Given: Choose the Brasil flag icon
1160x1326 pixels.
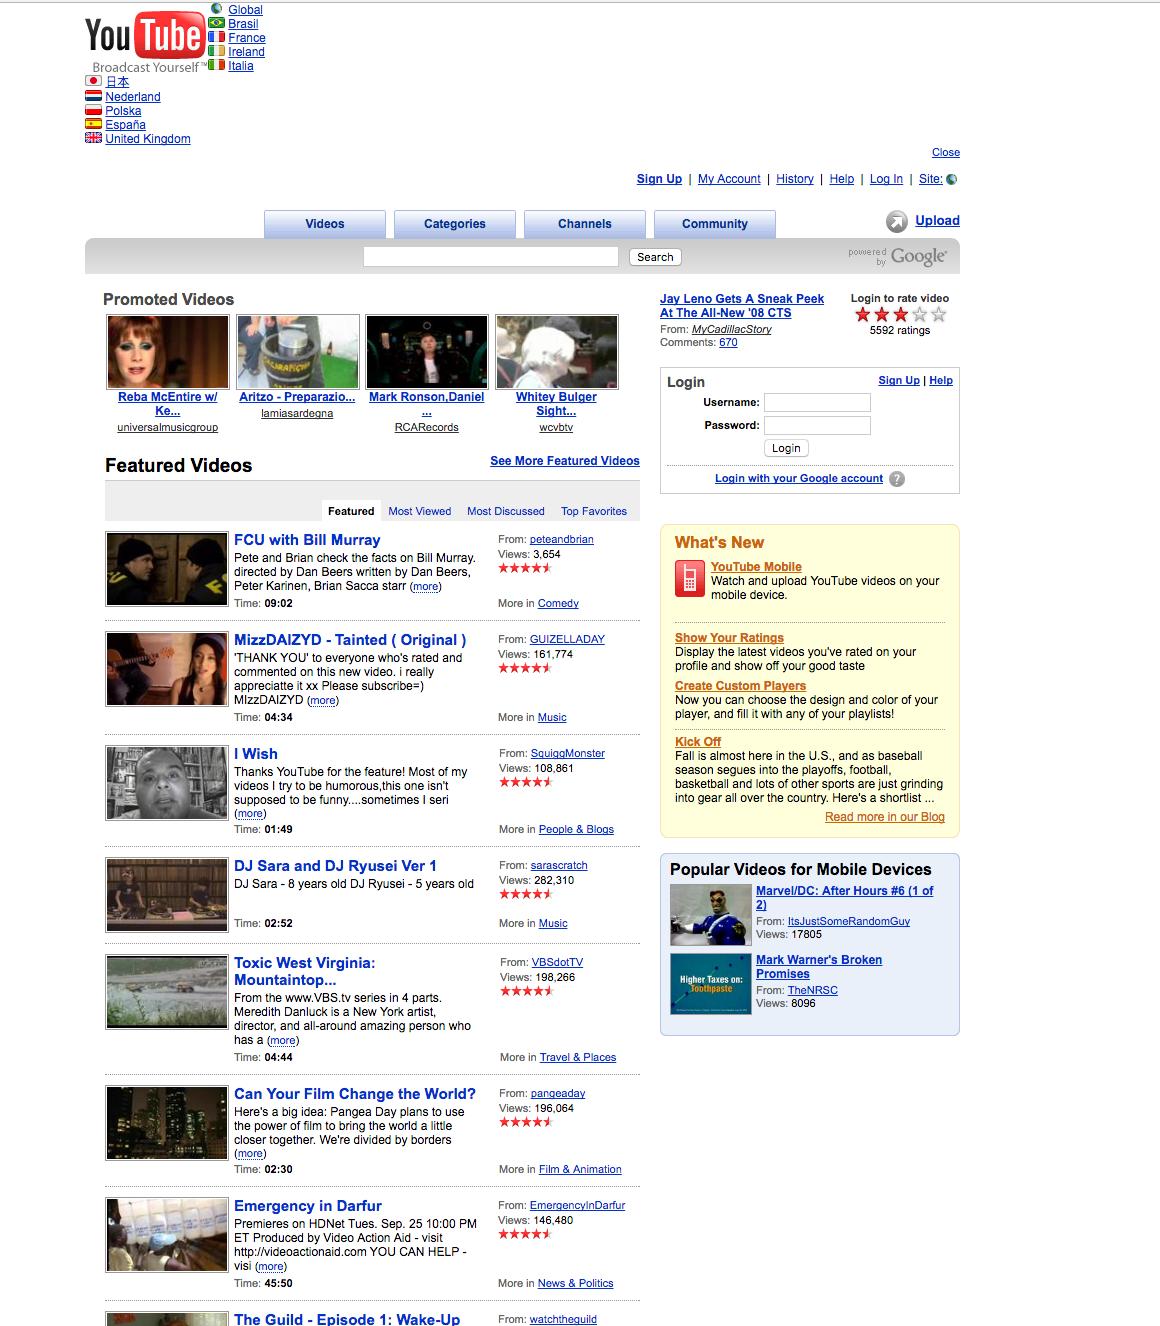Looking at the screenshot, I should click(x=217, y=23).
